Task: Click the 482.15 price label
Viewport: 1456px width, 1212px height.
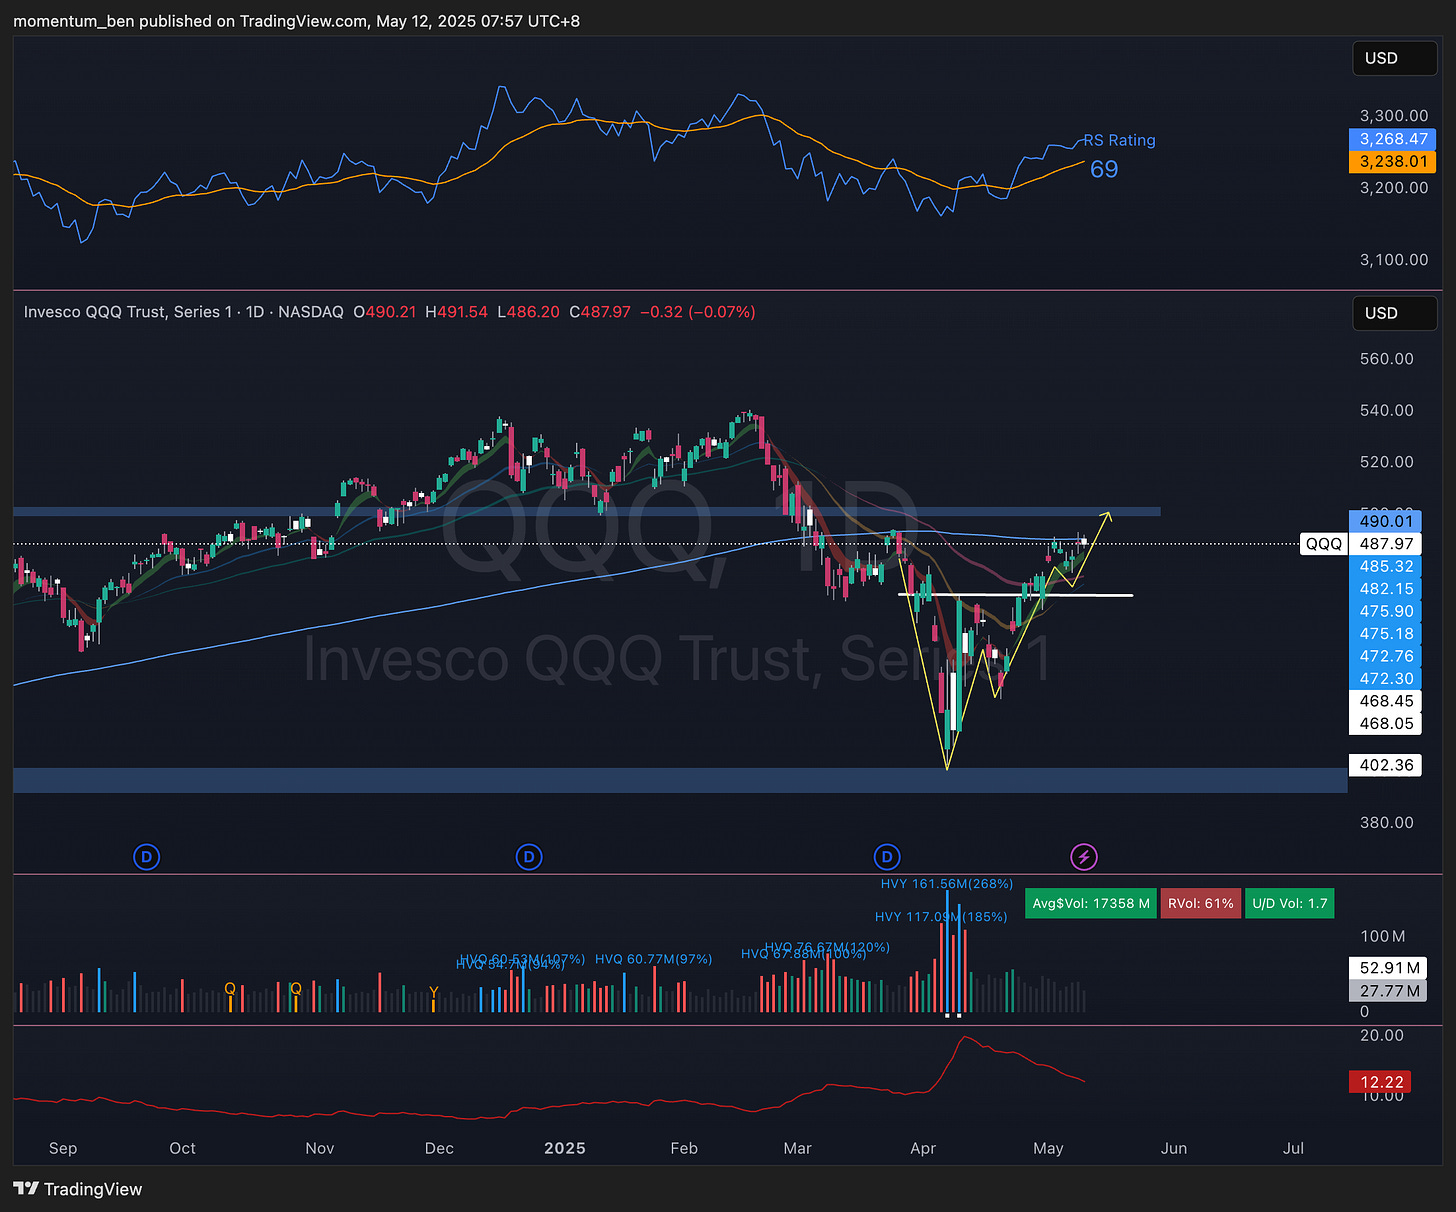Action: tap(1386, 589)
